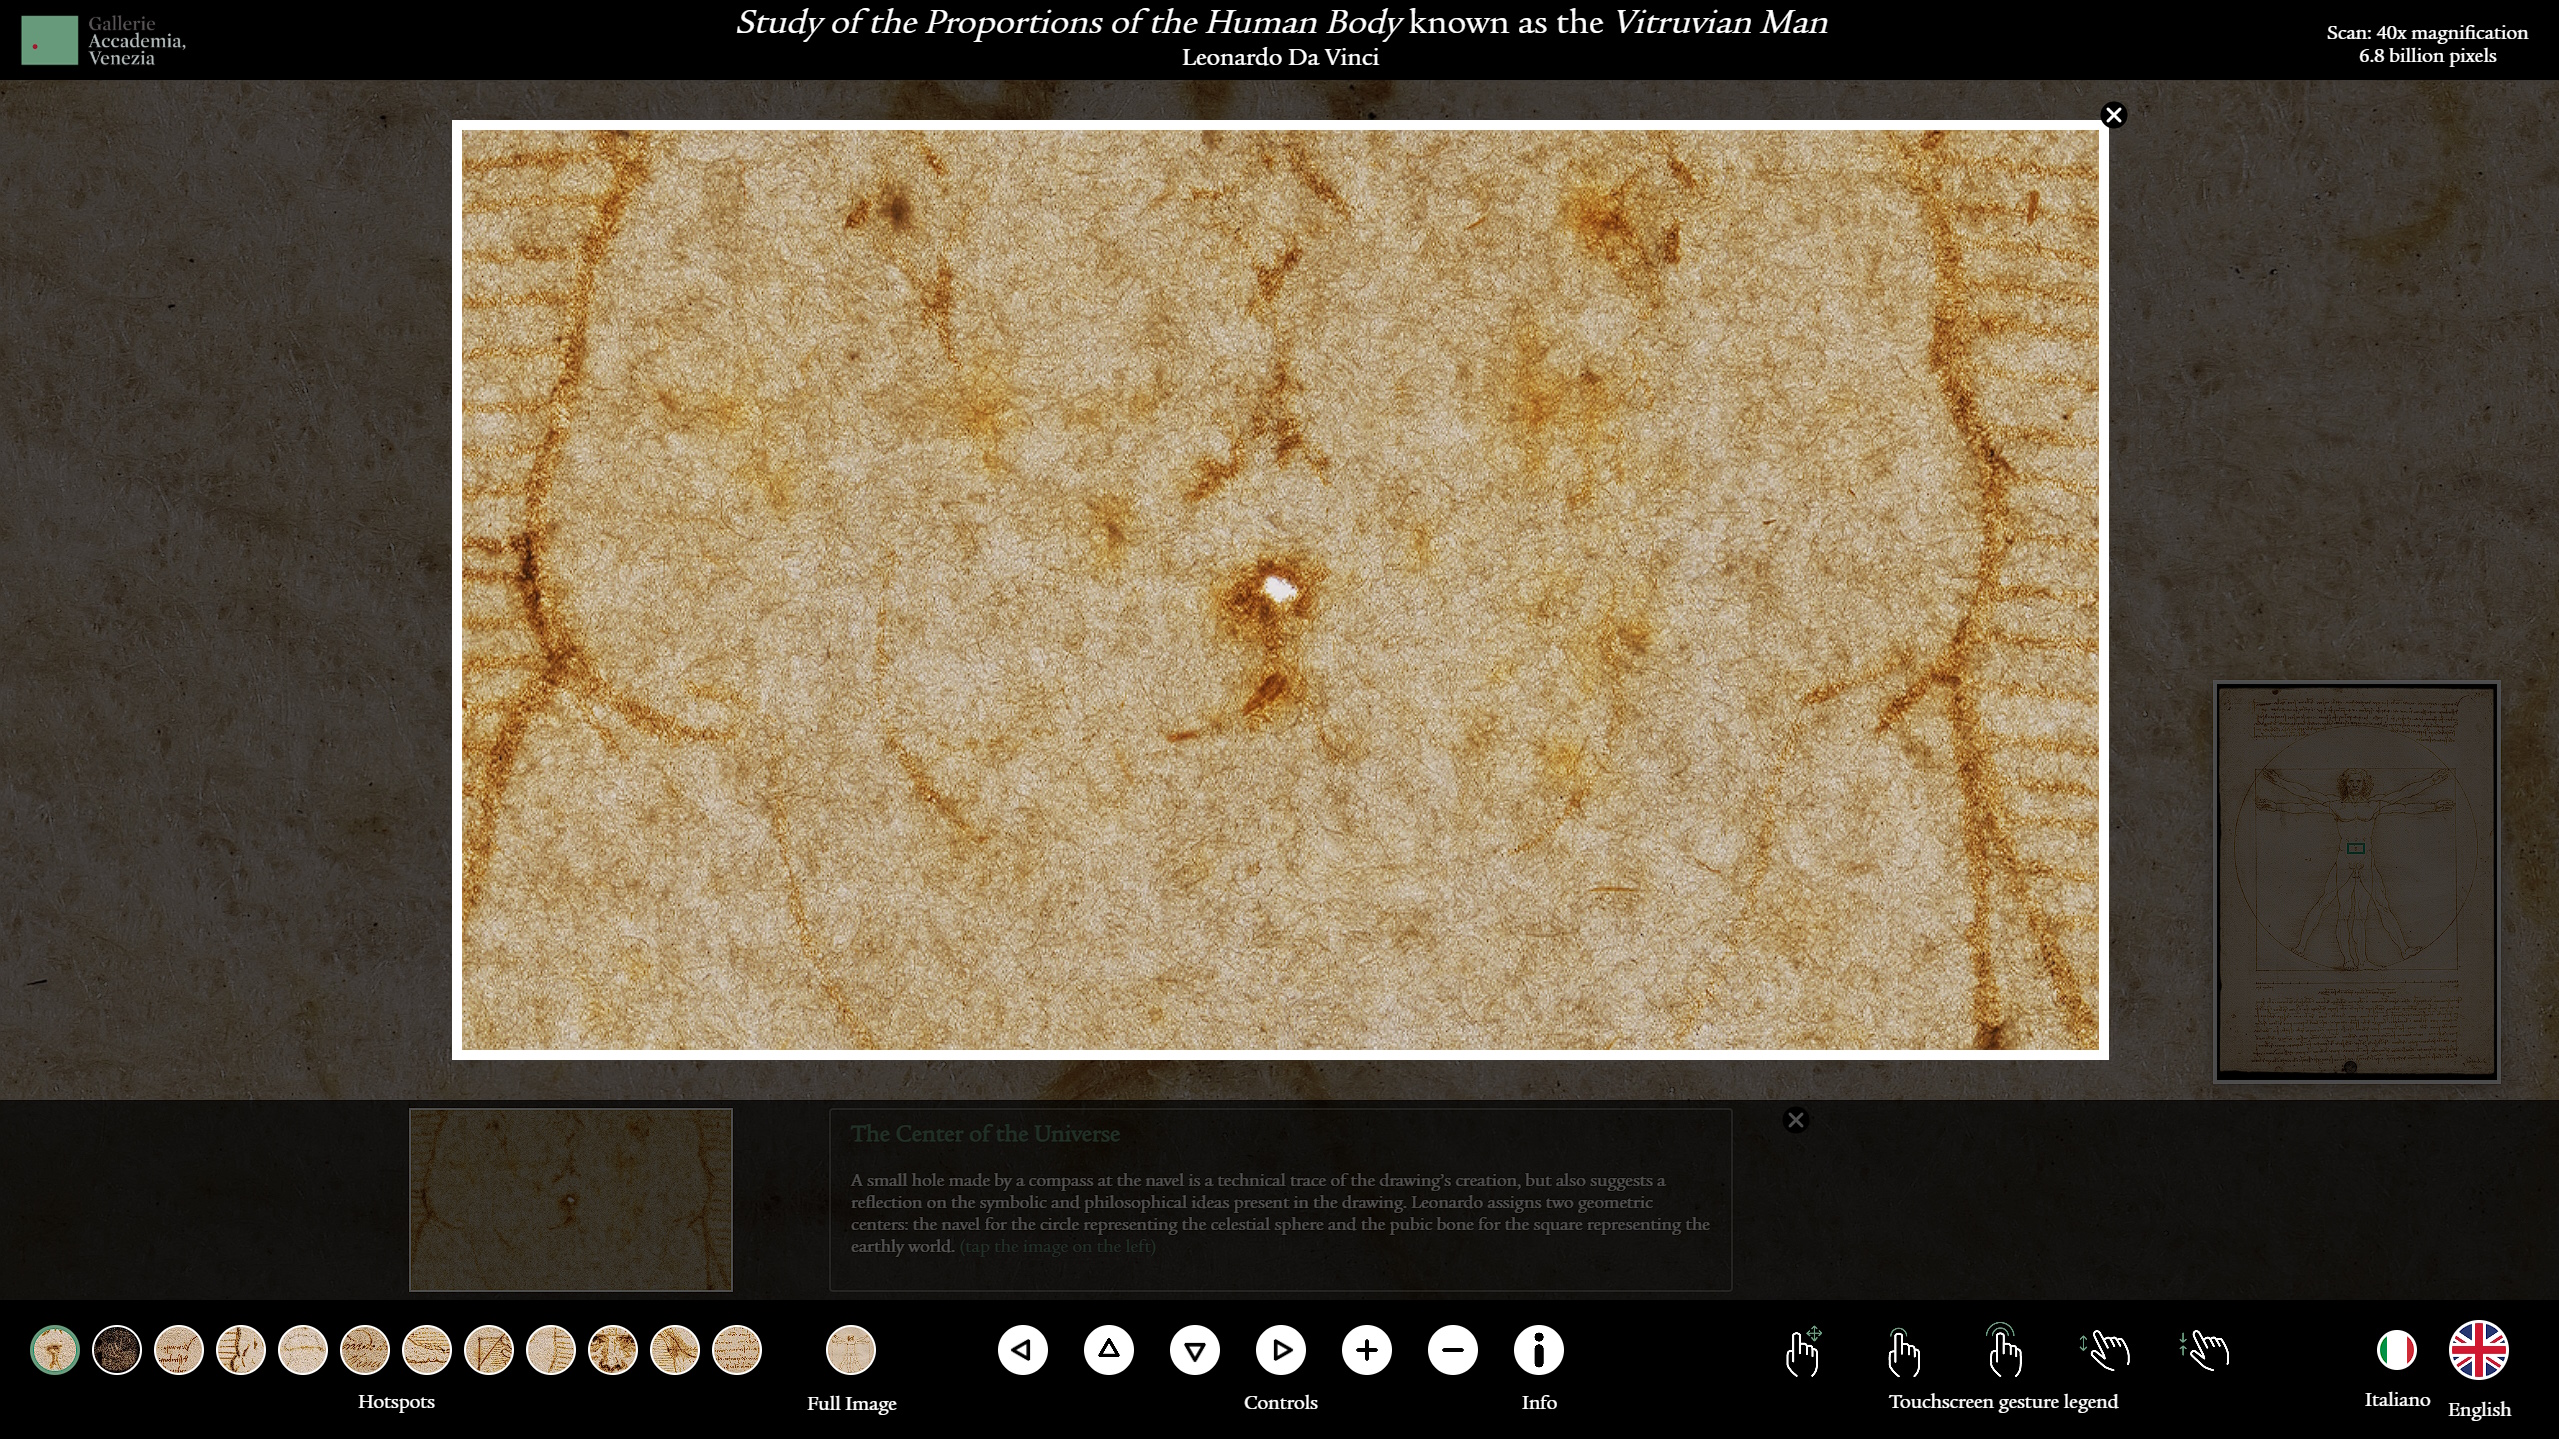Click the Full Image Vitruvian Man thumbnail
Screen dimensions: 2559x1439
851,1350
